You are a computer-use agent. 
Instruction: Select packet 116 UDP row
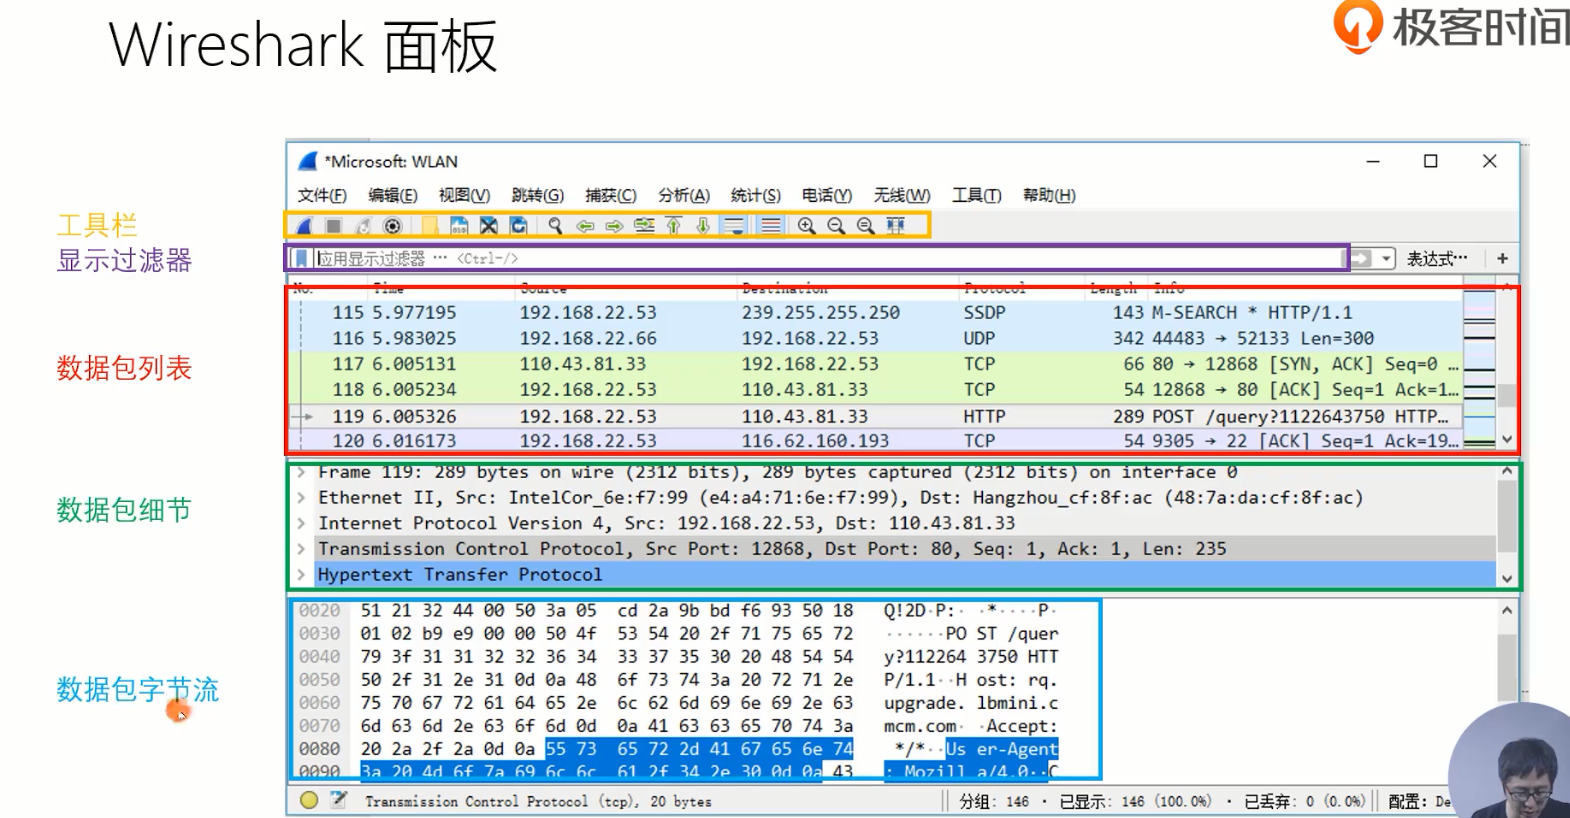coord(876,339)
